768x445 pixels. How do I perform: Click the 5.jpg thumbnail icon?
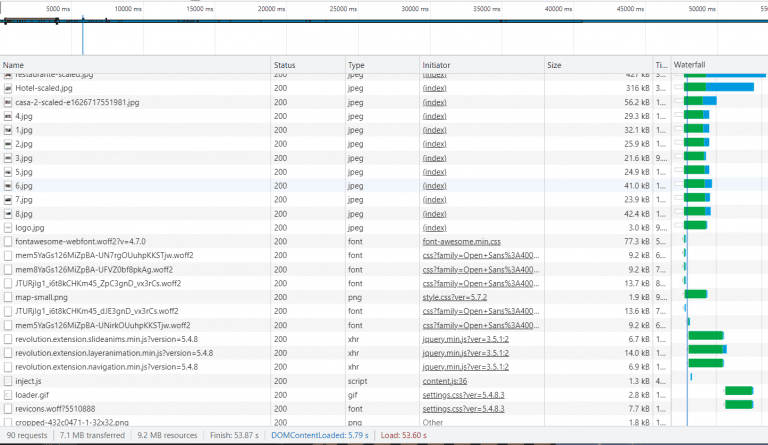click(8, 172)
